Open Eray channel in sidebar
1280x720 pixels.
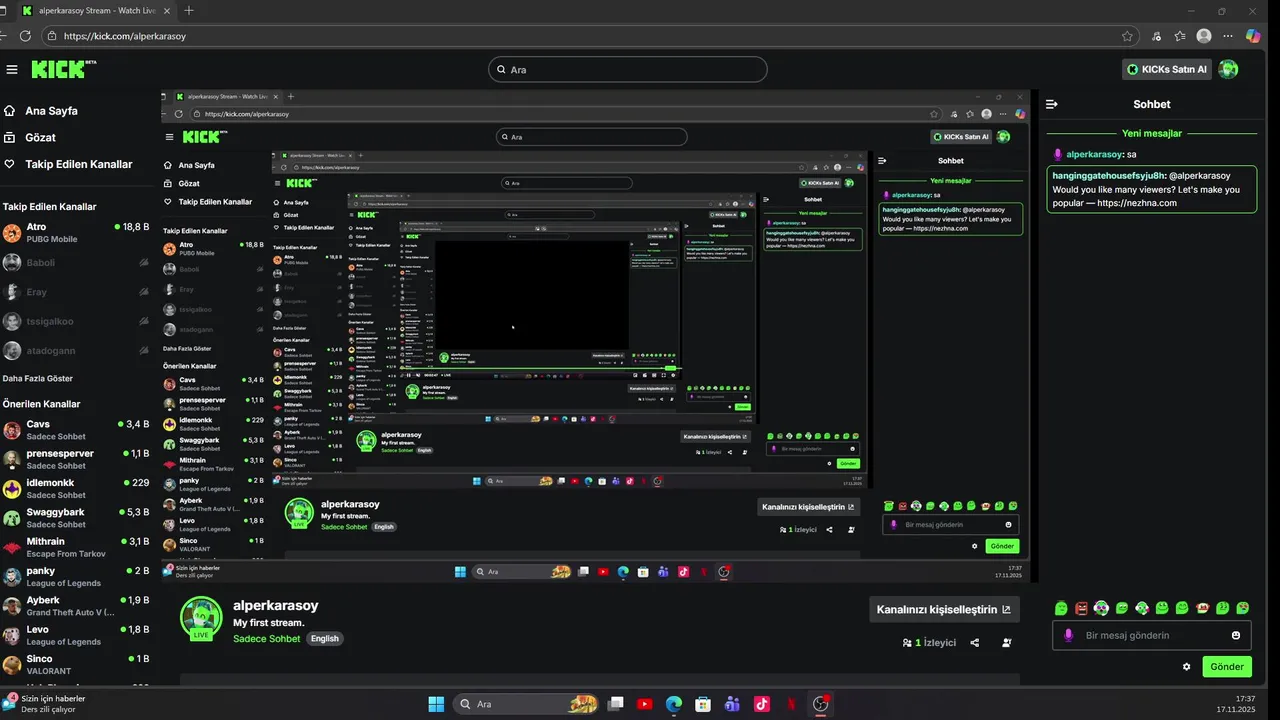point(76,292)
